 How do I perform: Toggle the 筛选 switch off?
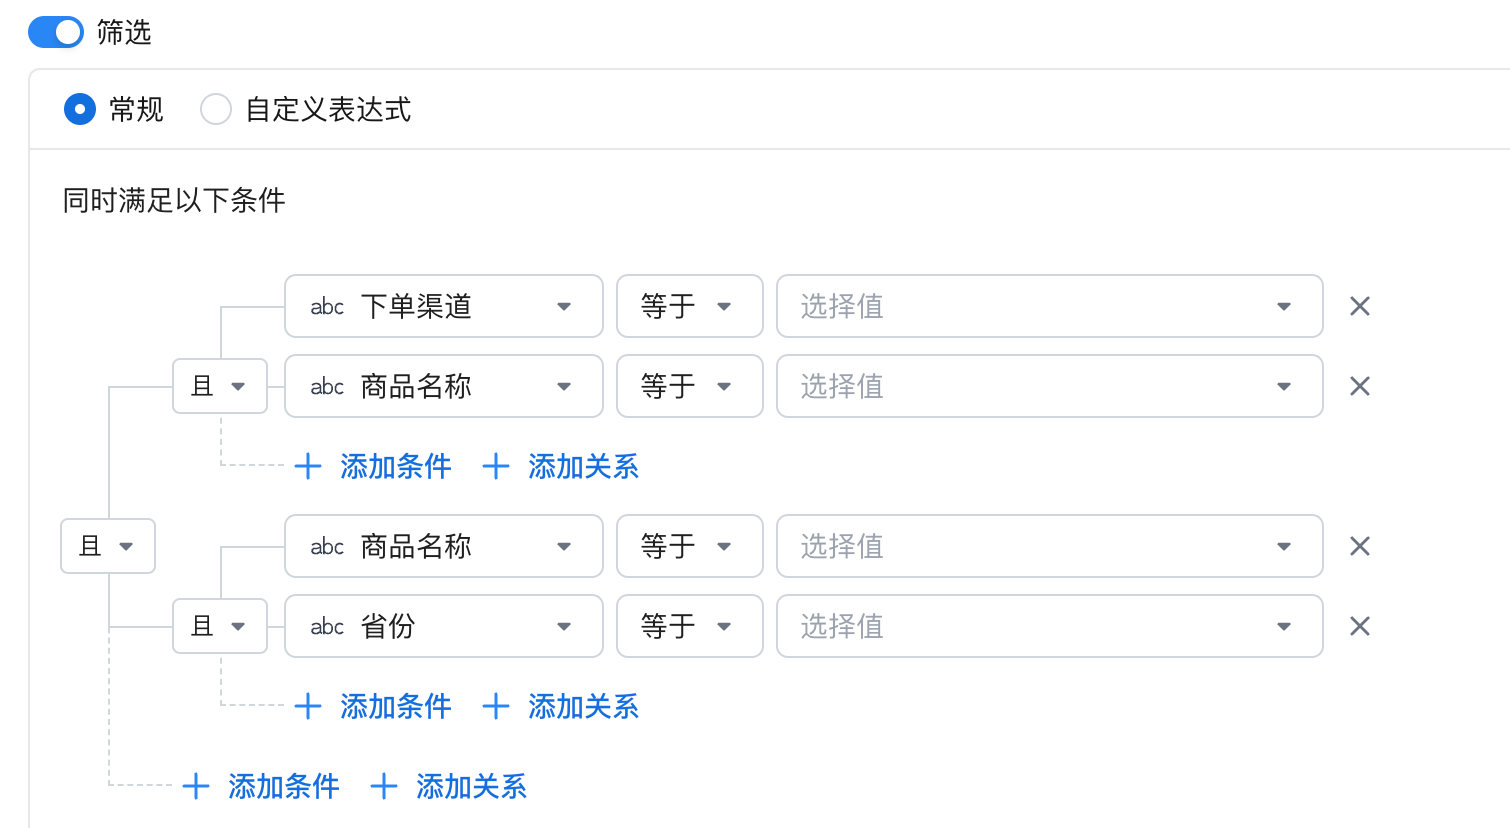(56, 32)
